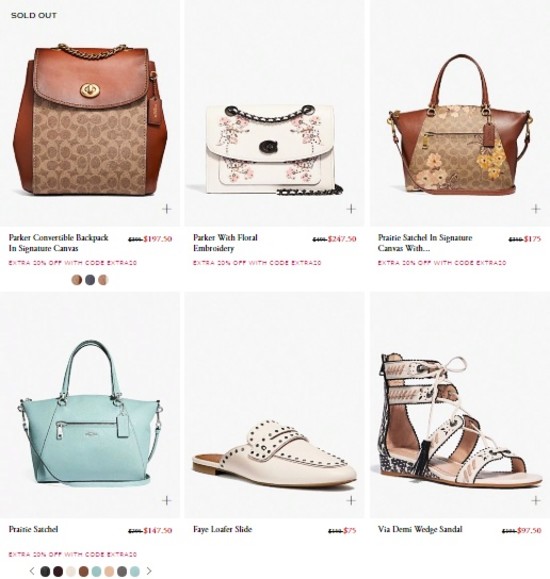550x579 pixels.
Task: Show previous Prairie Satchel color swatches arrow
Action: (x=32, y=571)
